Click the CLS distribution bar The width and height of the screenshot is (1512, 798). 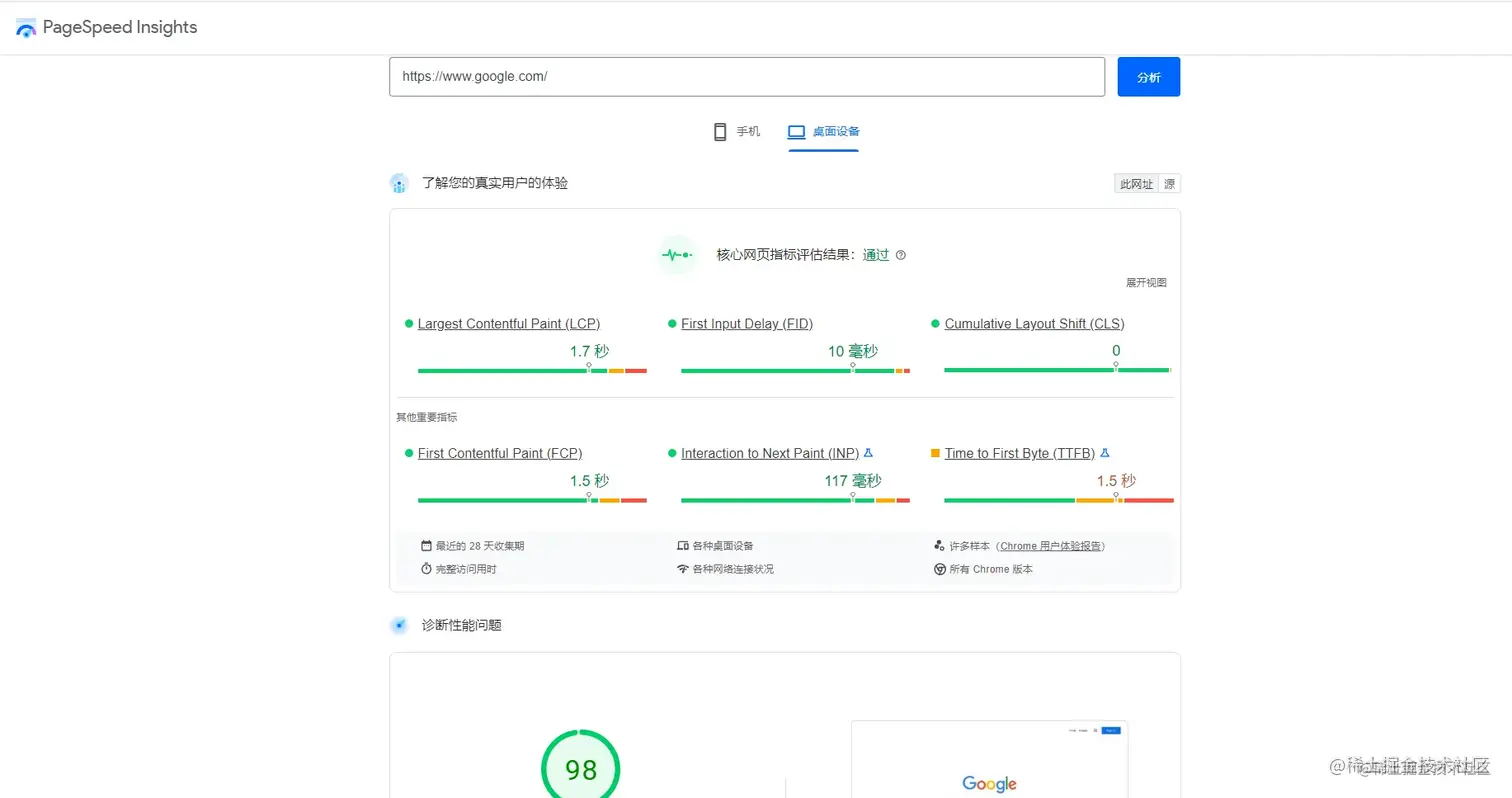[x=1057, y=370]
